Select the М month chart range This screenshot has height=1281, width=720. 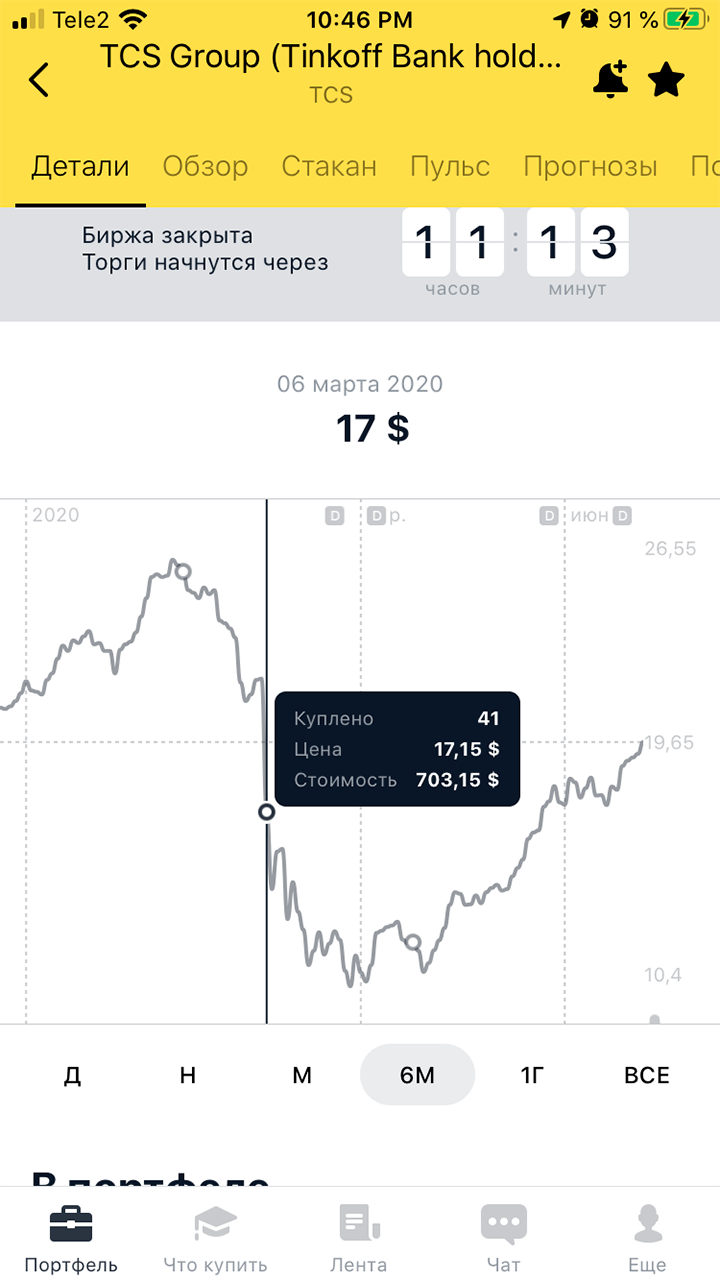(x=302, y=1075)
